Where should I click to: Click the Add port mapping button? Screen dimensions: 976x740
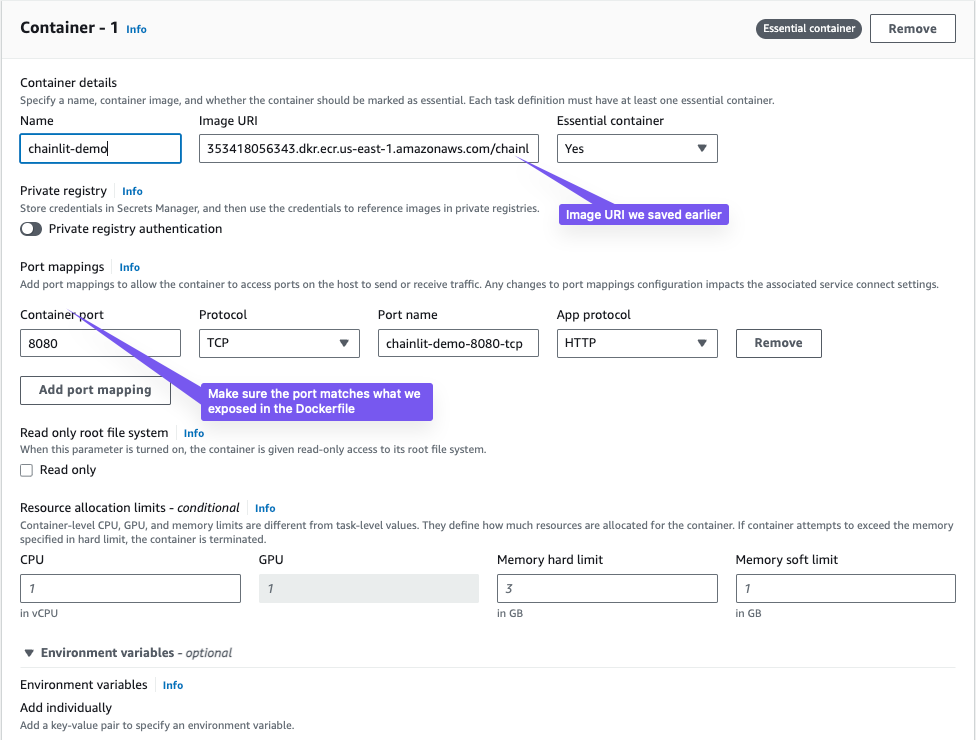(x=95, y=390)
